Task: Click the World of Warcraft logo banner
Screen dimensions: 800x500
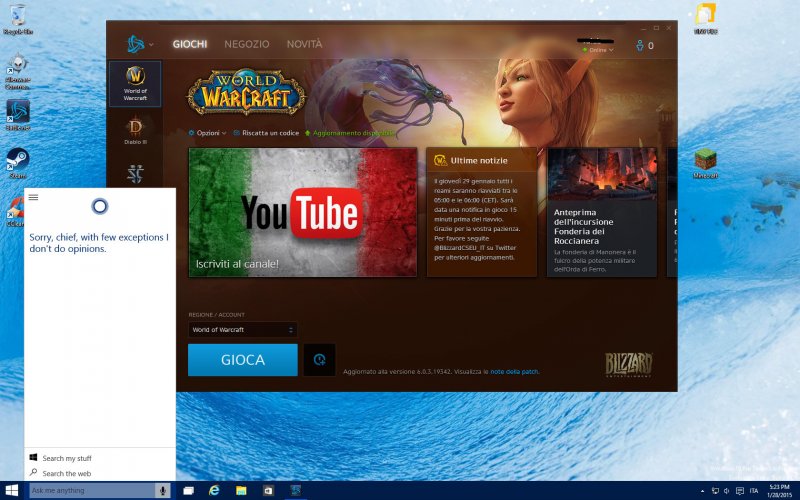Action: coord(246,92)
